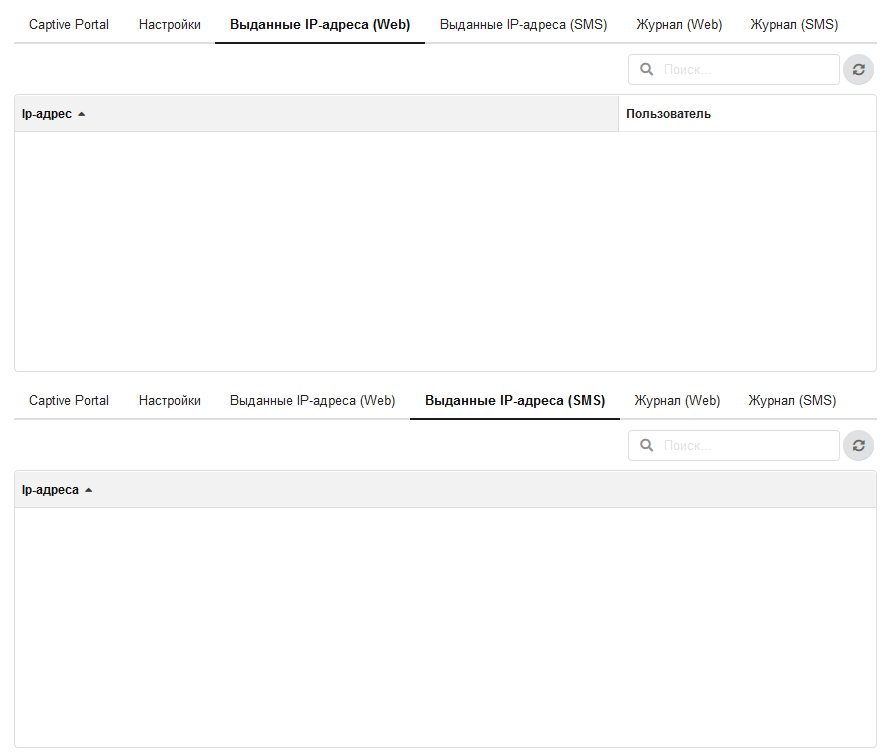Image resolution: width=891 pixels, height=752 pixels.
Task: Open the Captive Portal tab in the Web view
Action: pos(69,25)
